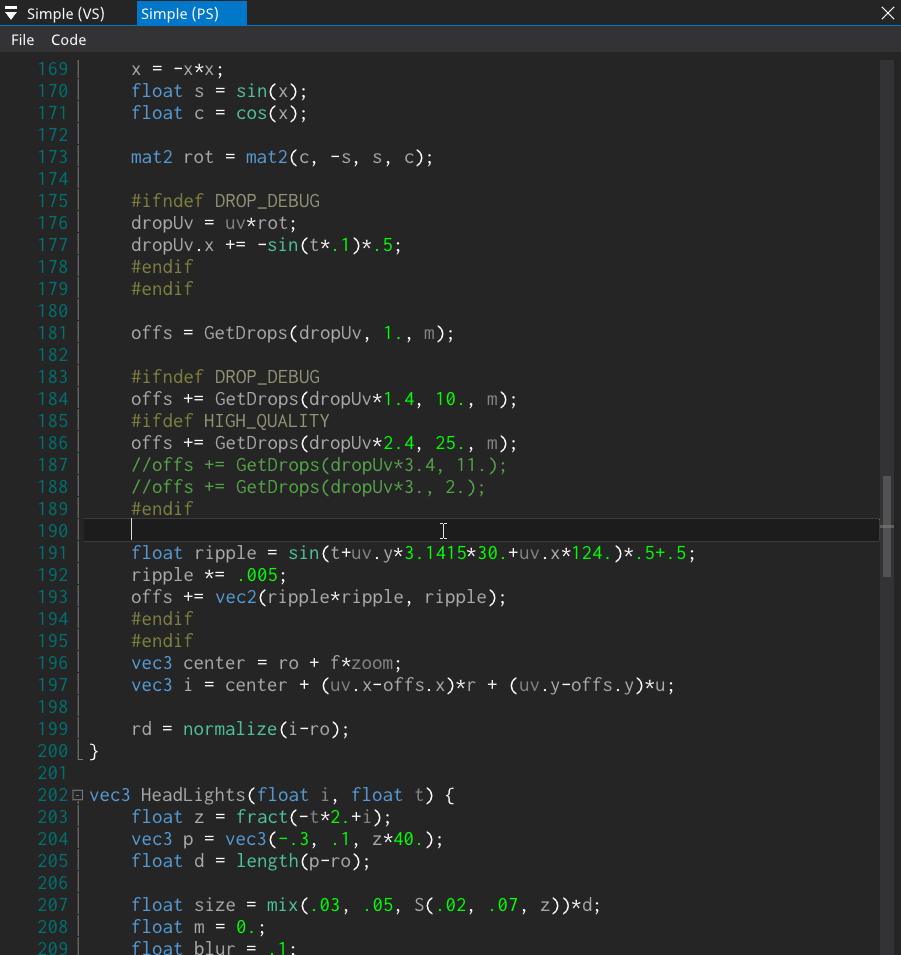
Task: Open the File menu
Action: click(23, 40)
